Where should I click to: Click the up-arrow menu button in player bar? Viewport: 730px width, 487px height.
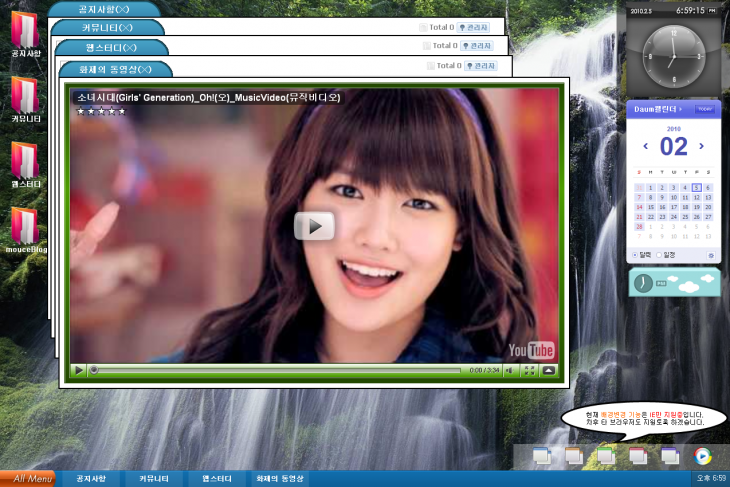(549, 371)
